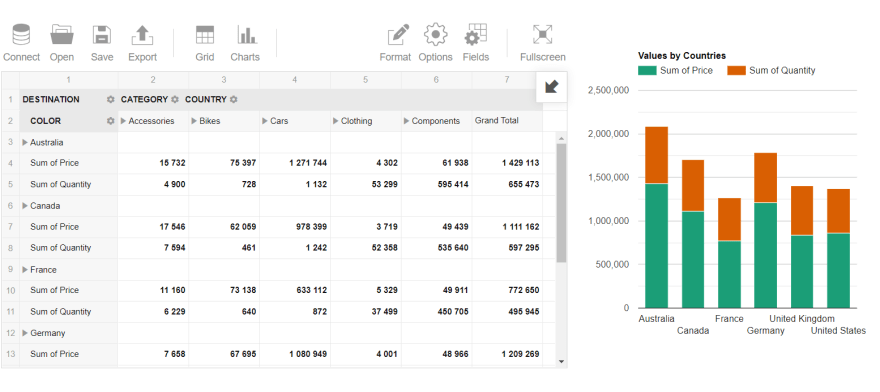Click the Values by Countries chart title

[x=682, y=56]
